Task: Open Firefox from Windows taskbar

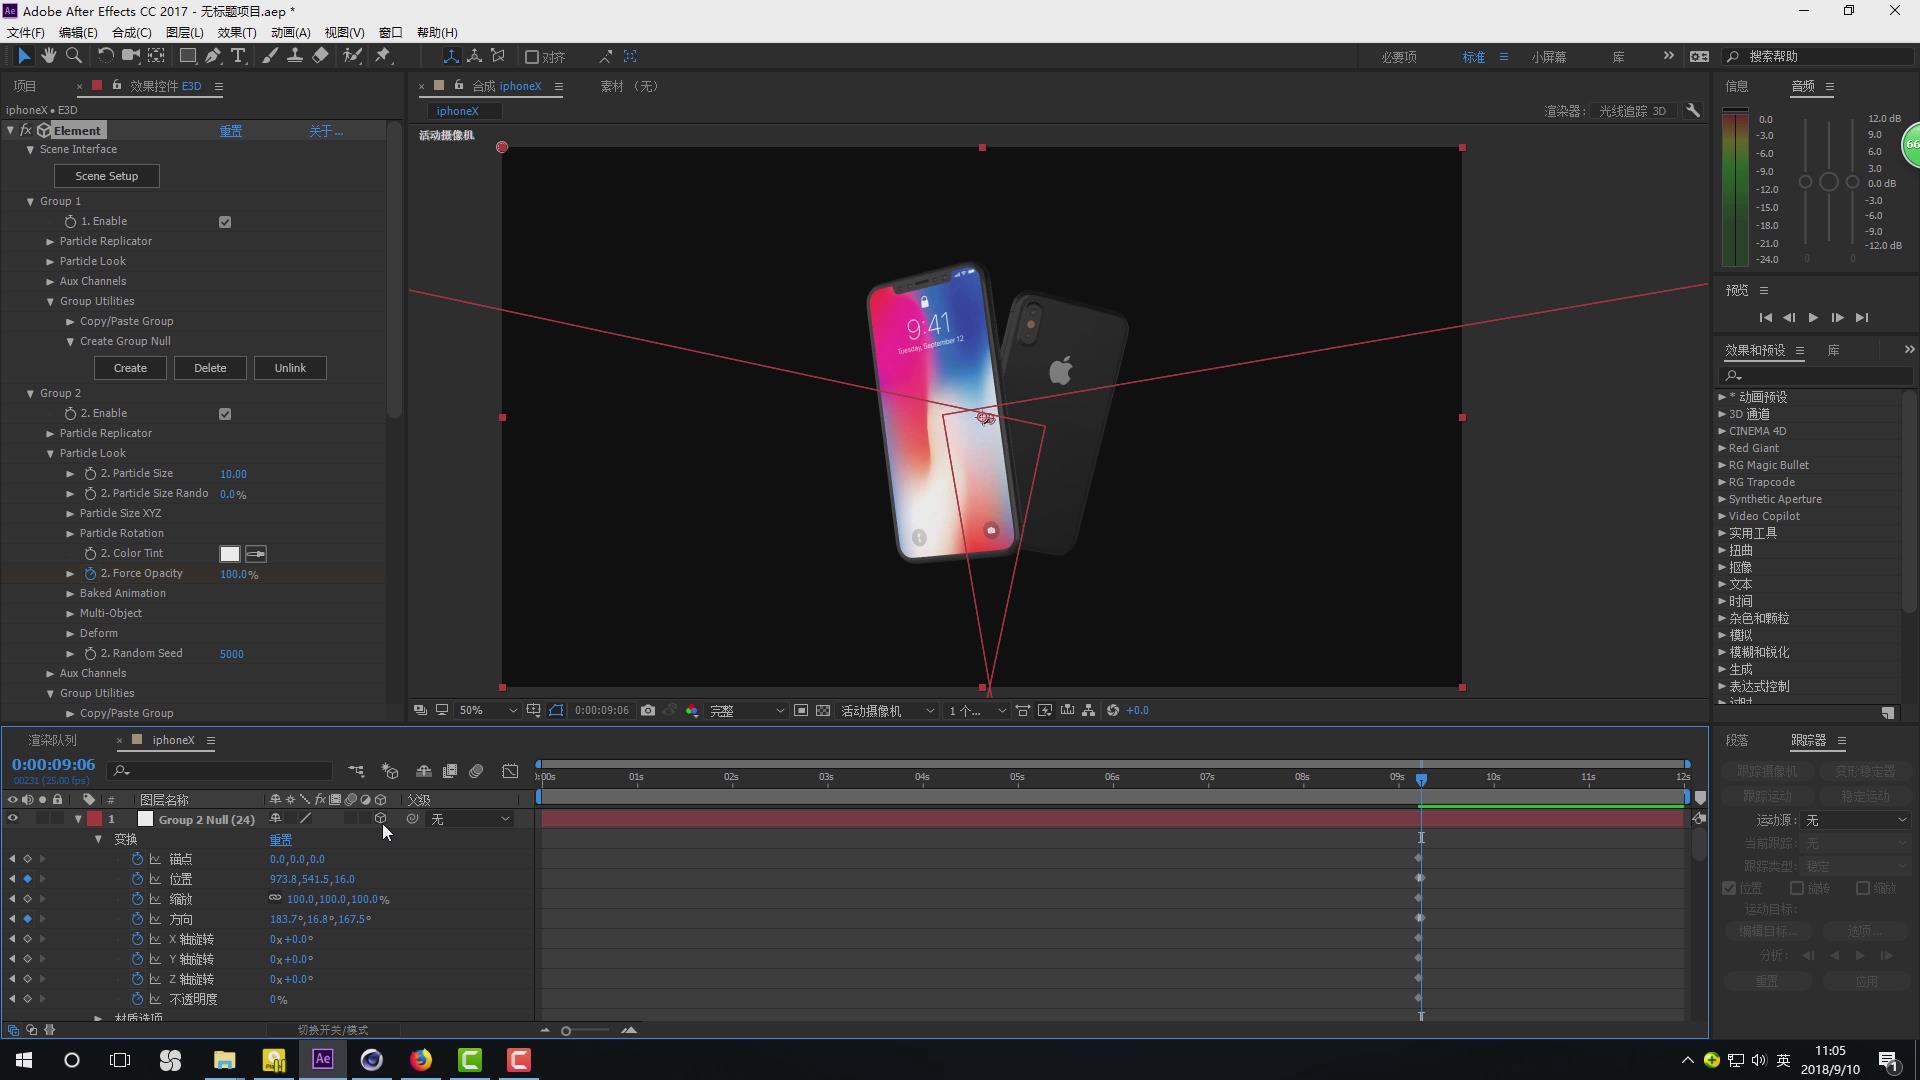Action: [421, 1060]
